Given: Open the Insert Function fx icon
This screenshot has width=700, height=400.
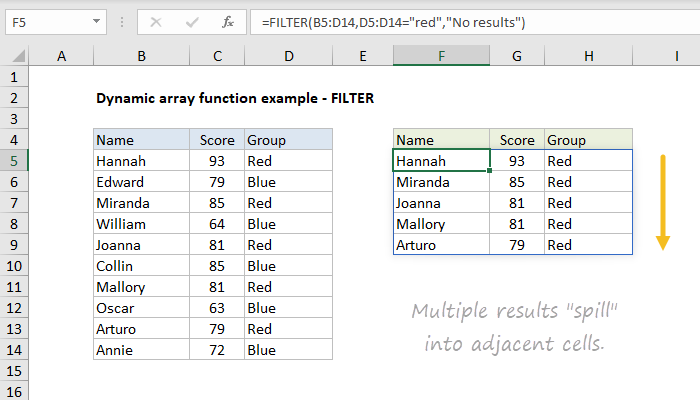Looking at the screenshot, I should tap(228, 22).
